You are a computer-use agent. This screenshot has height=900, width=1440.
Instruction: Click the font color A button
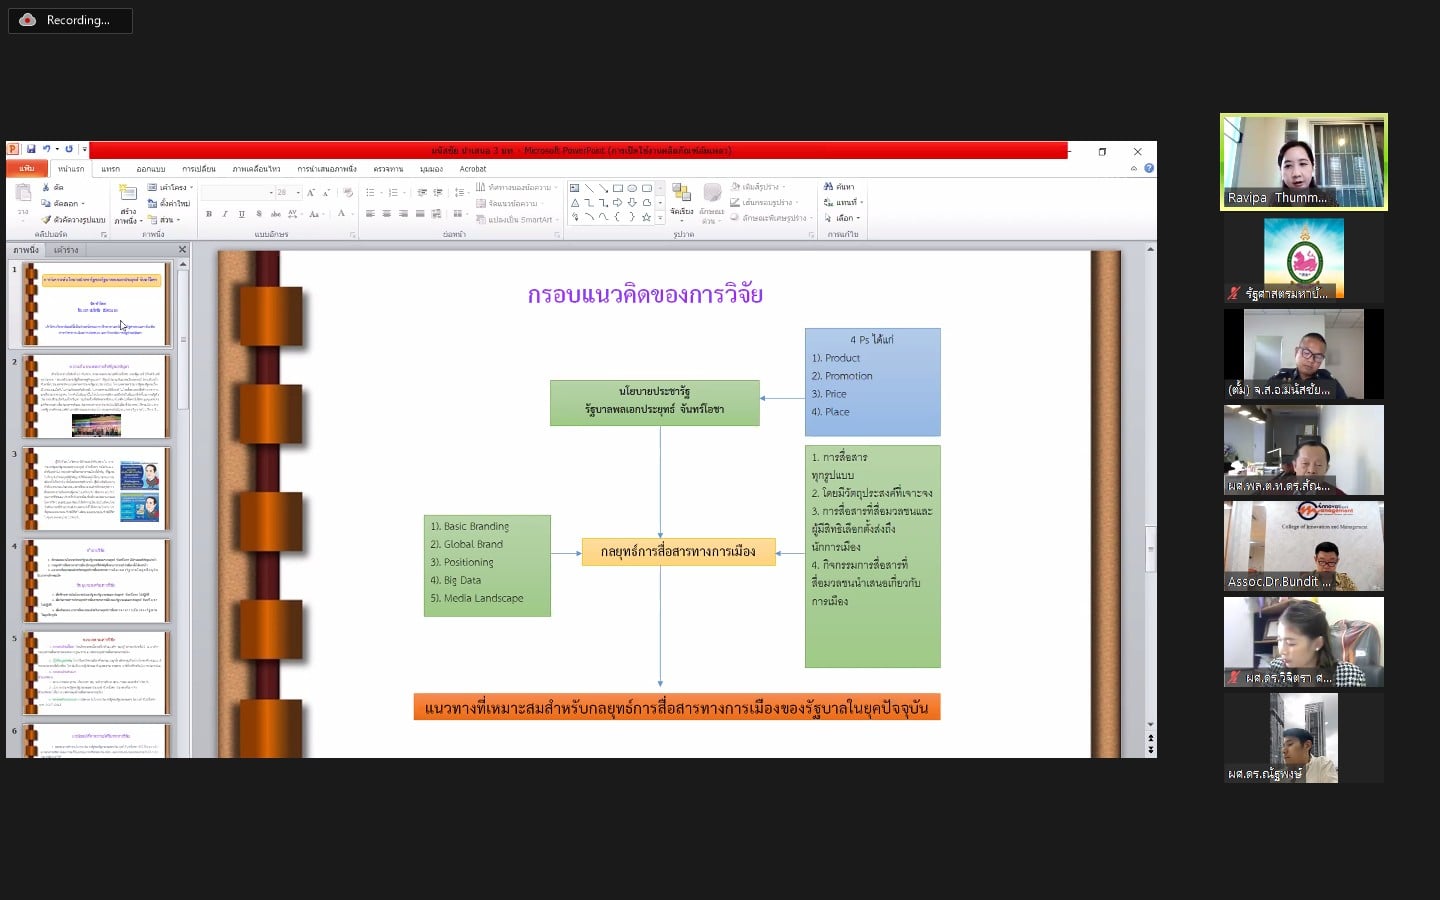(x=341, y=214)
